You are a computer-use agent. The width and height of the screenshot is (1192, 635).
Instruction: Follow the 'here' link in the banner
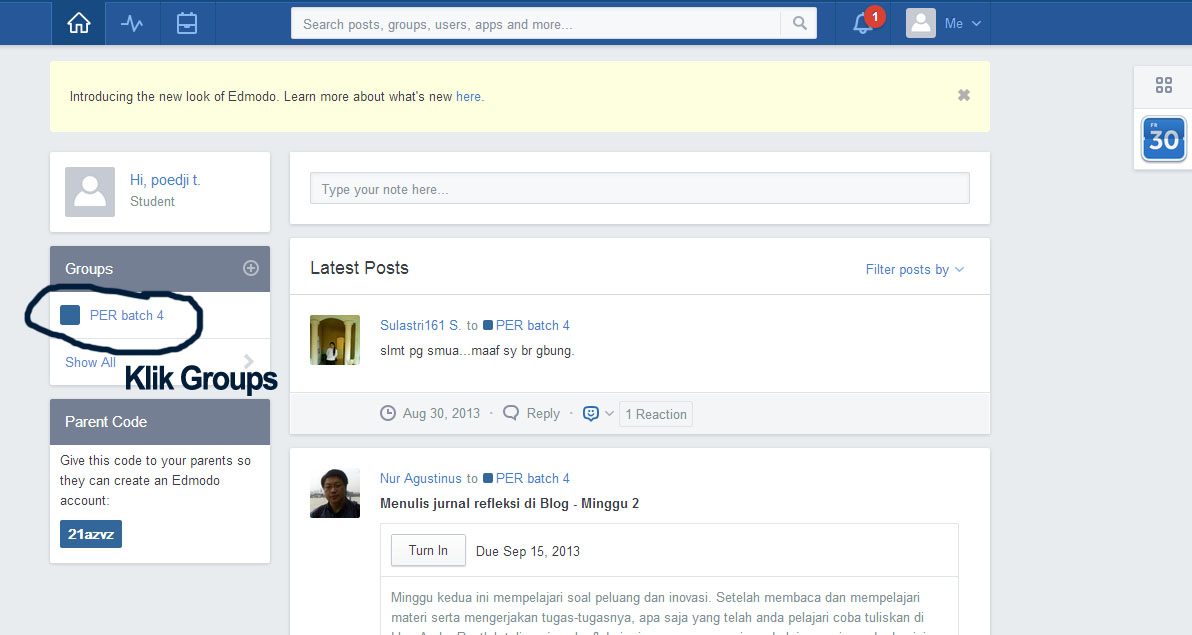pyautogui.click(x=468, y=97)
